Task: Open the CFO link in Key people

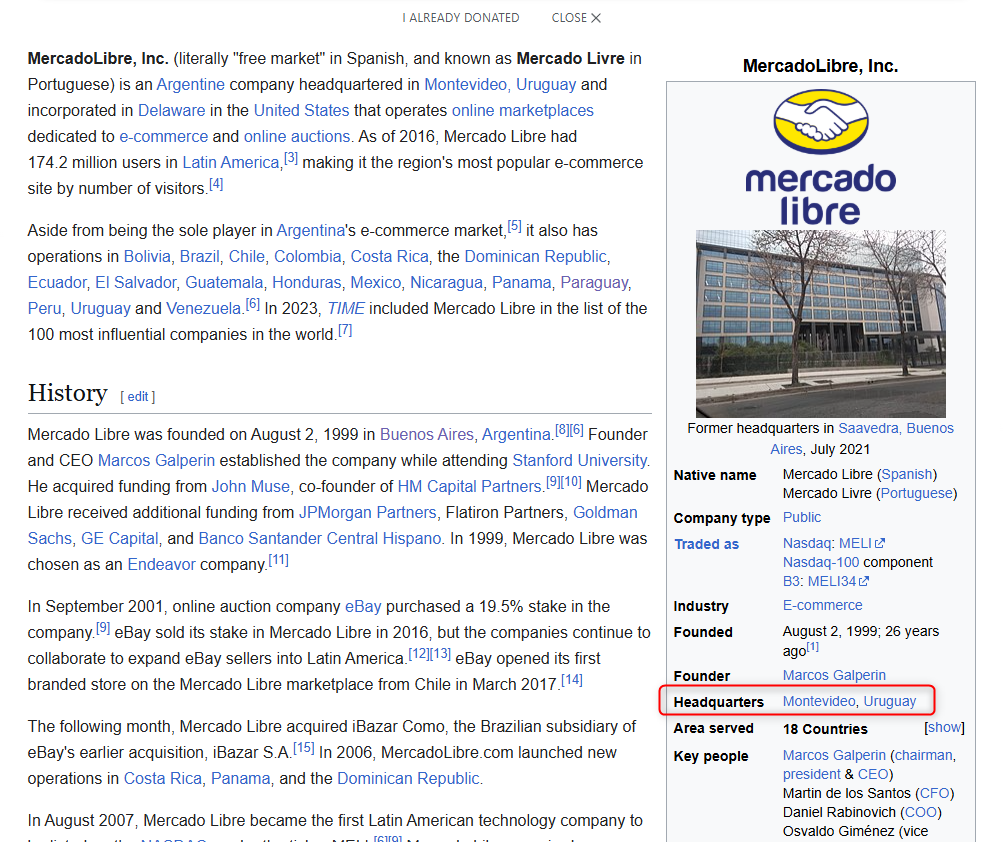Action: click(x=935, y=793)
